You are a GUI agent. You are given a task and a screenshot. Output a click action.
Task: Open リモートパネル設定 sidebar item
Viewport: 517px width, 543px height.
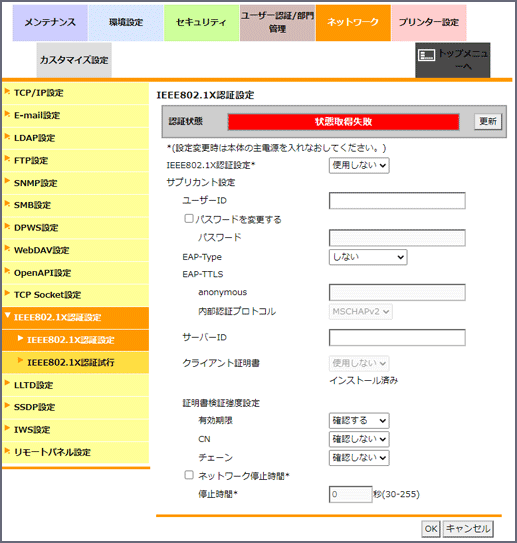click(x=75, y=452)
